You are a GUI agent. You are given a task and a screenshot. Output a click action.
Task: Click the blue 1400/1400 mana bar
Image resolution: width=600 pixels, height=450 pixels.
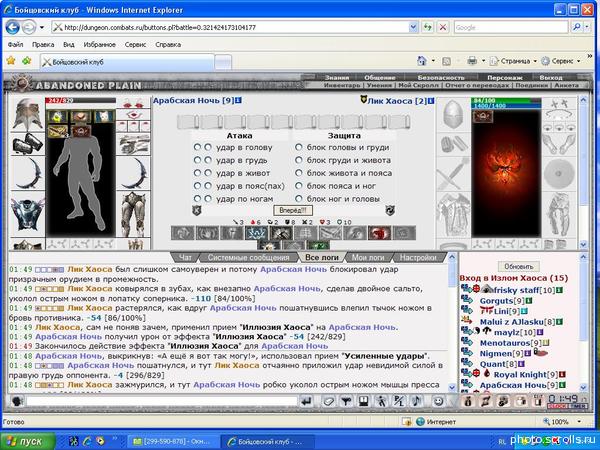tap(506, 105)
